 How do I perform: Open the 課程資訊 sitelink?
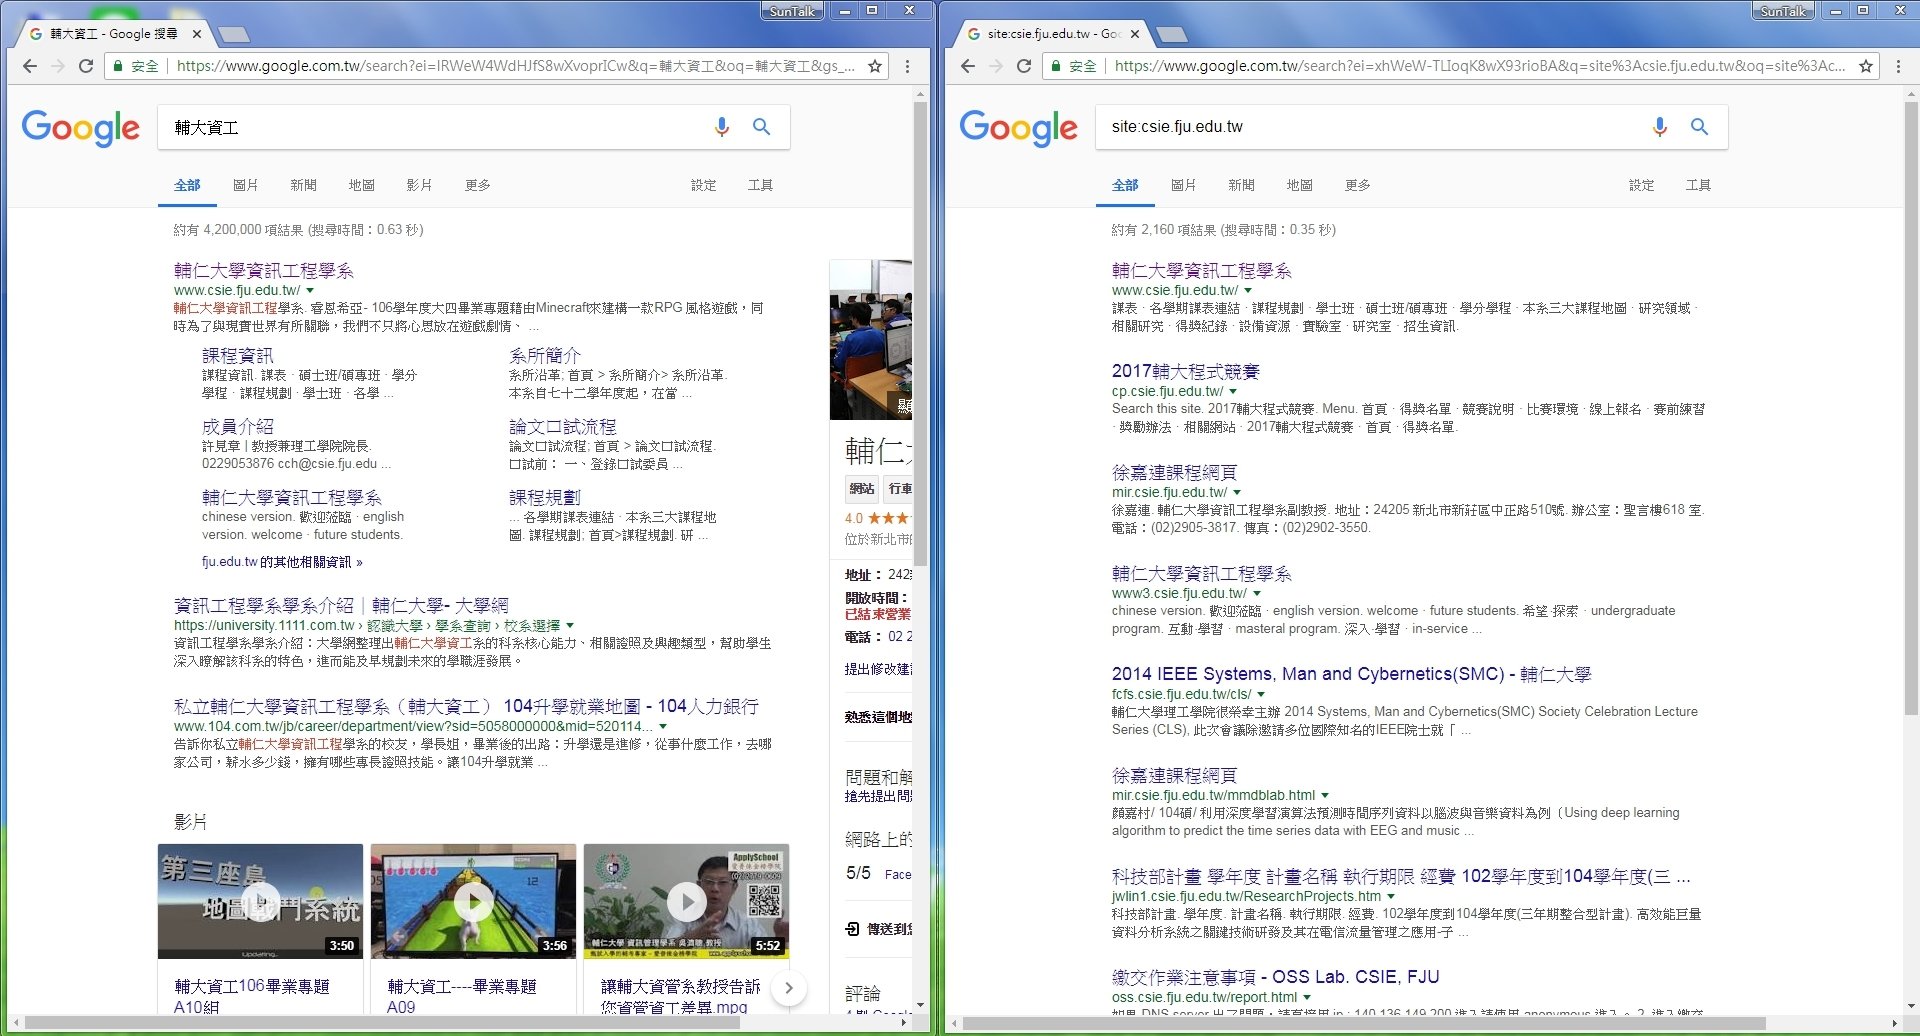(x=237, y=356)
